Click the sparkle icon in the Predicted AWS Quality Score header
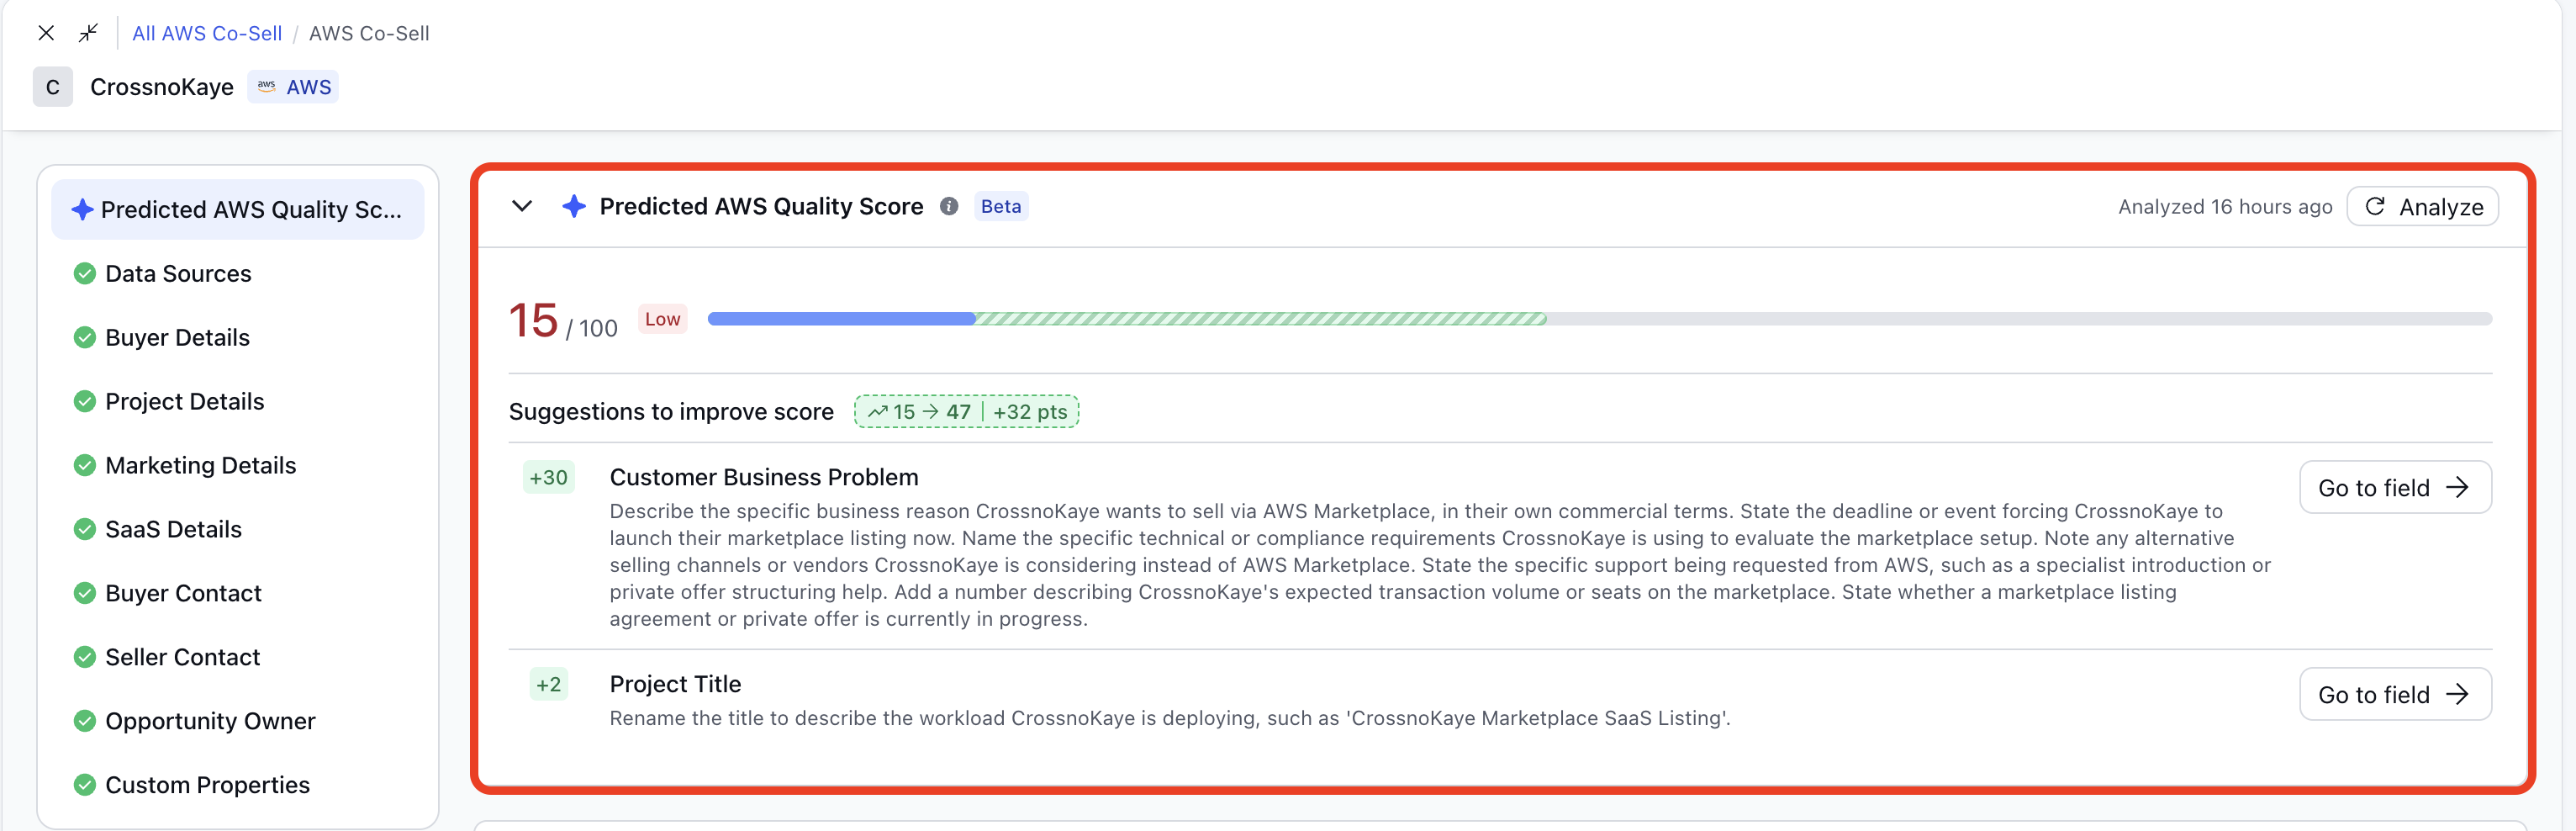 click(x=574, y=206)
